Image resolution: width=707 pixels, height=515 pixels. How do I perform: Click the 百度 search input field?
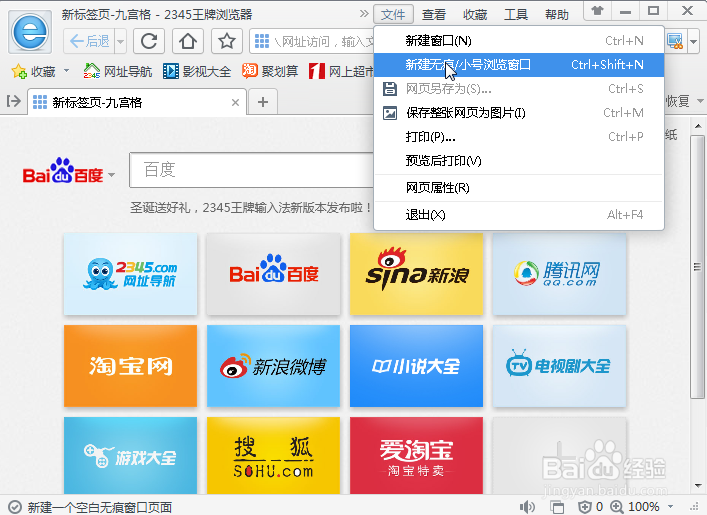(x=252, y=170)
